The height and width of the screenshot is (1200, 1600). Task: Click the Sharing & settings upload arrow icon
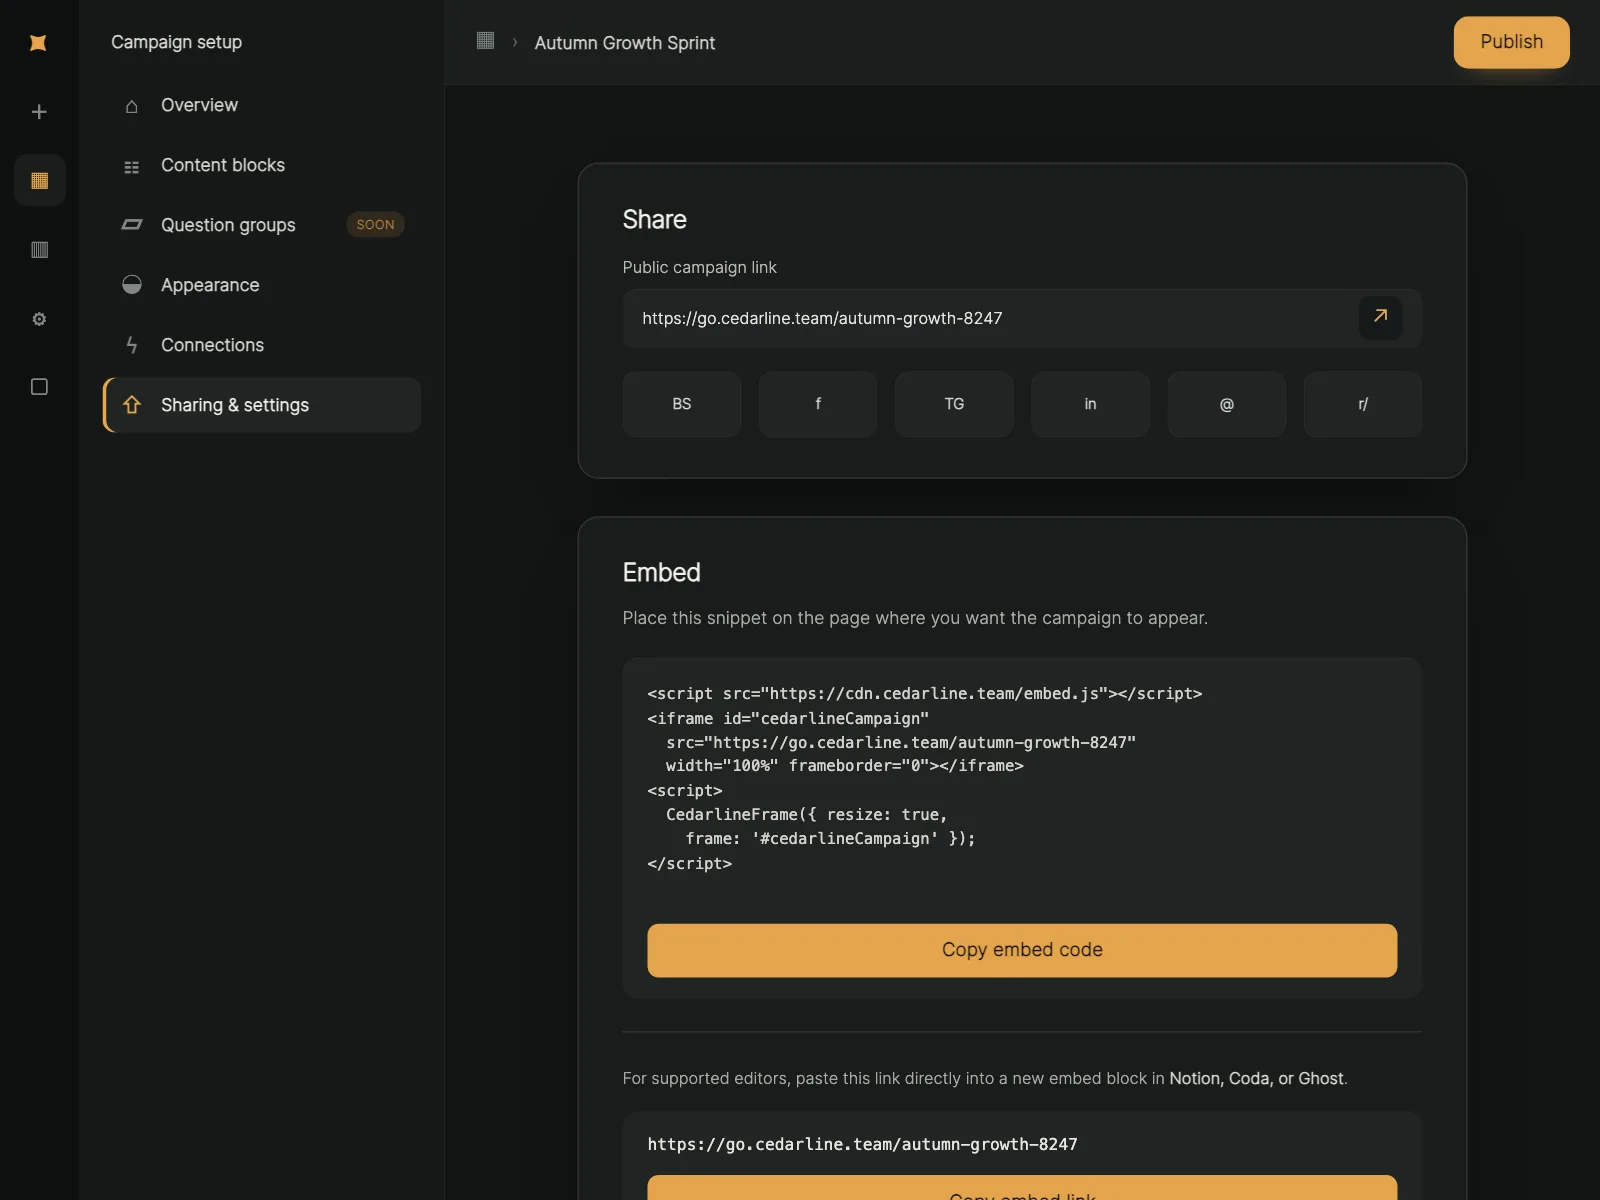coord(131,405)
